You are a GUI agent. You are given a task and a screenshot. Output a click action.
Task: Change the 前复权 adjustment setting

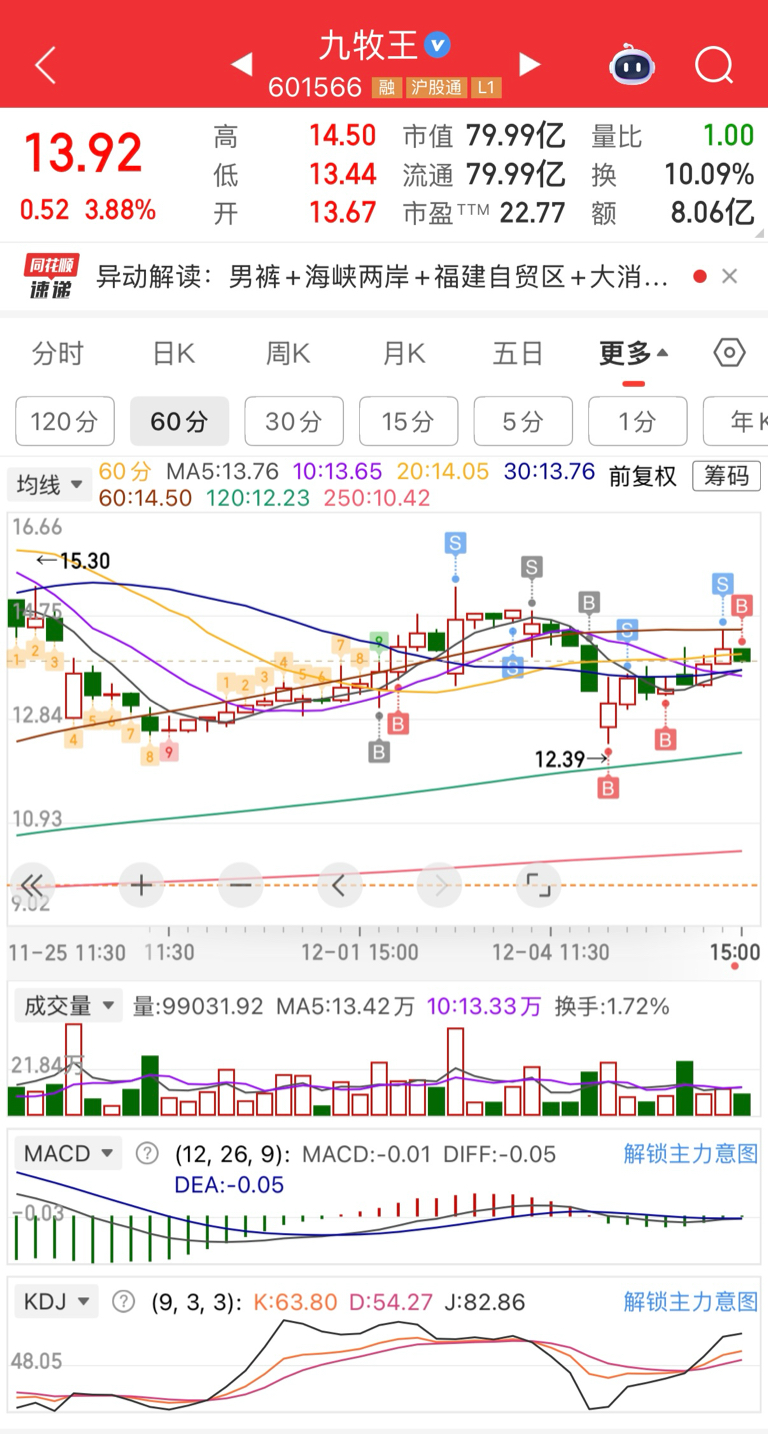(x=643, y=477)
